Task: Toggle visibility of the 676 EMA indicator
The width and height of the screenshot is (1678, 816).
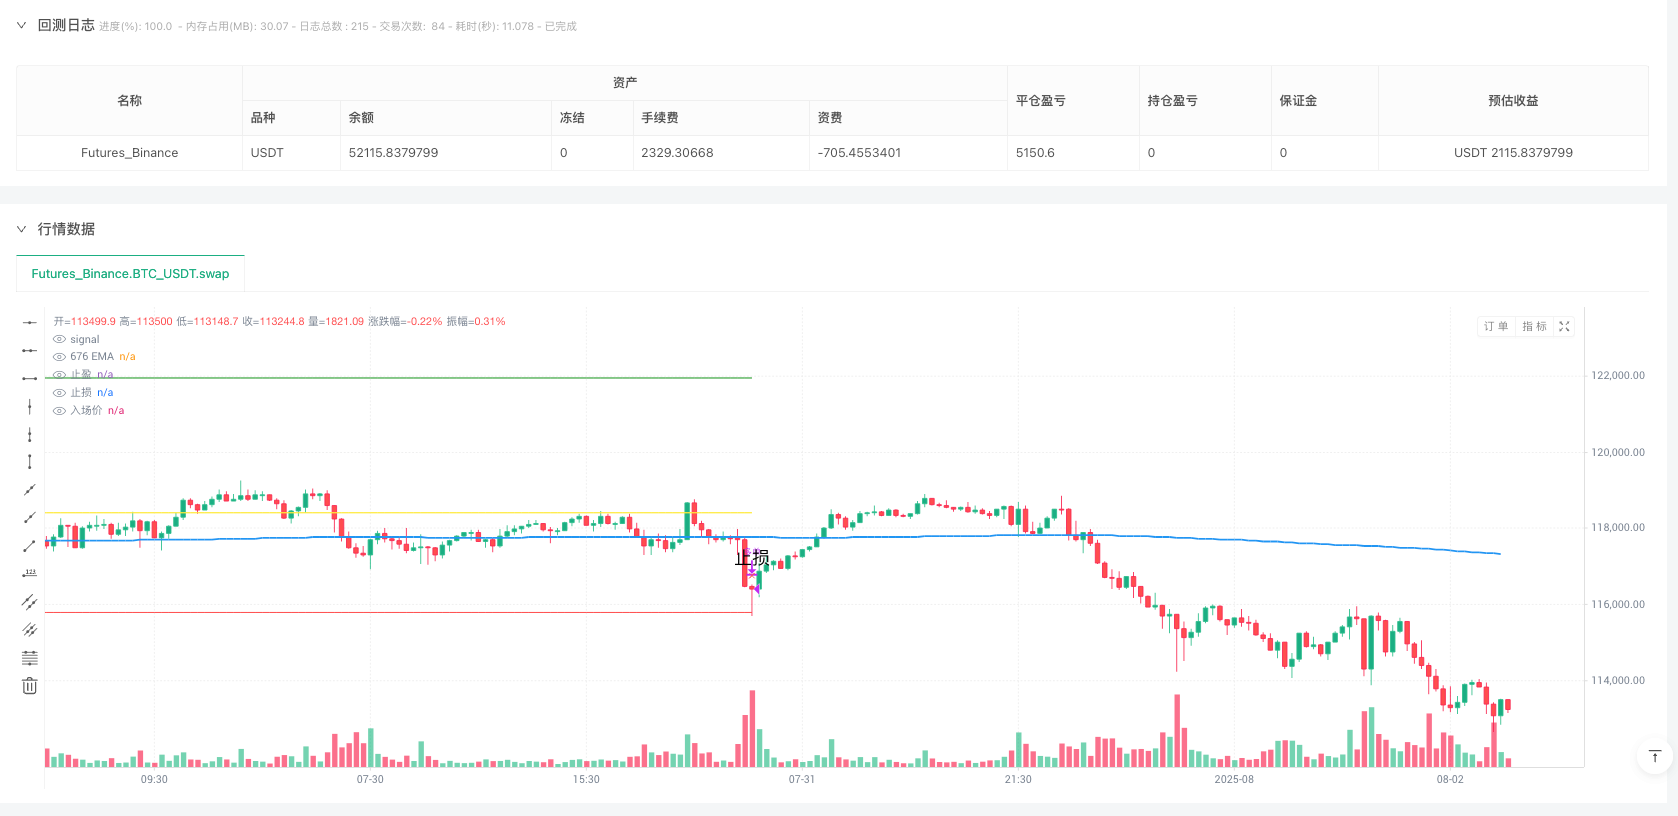Action: 58,356
